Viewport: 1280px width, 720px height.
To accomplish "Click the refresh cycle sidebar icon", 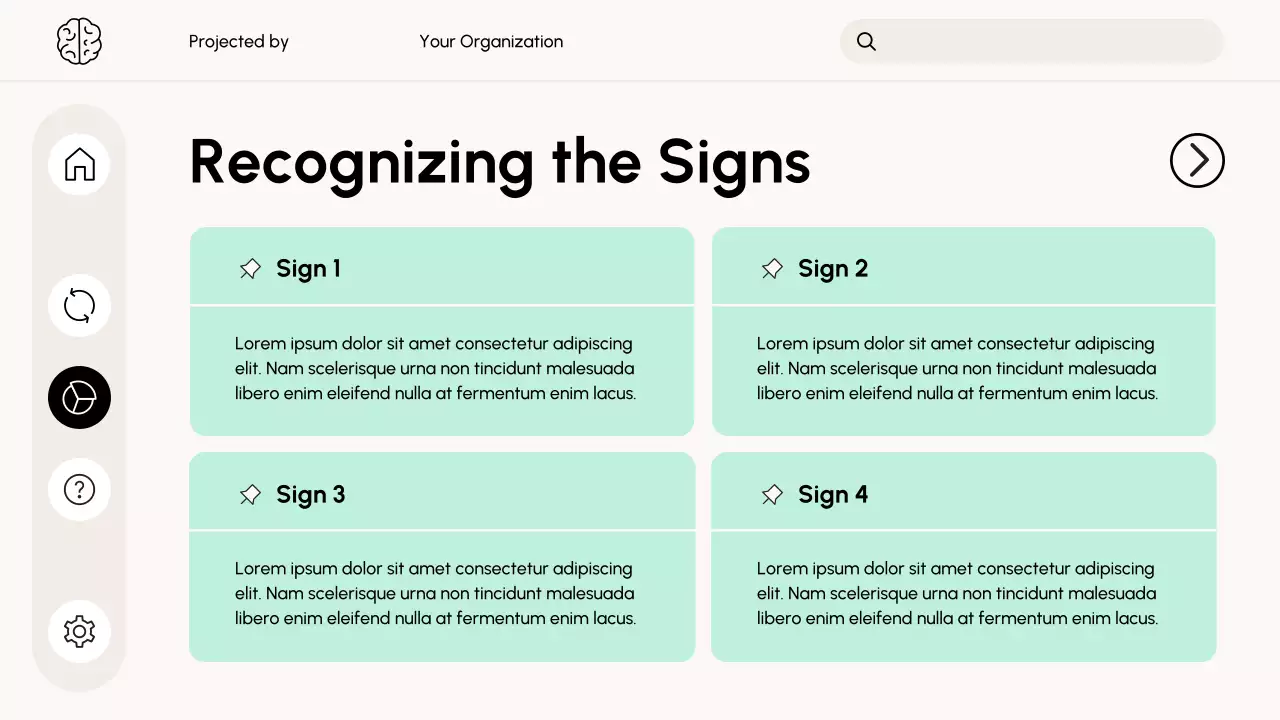I will click(79, 305).
